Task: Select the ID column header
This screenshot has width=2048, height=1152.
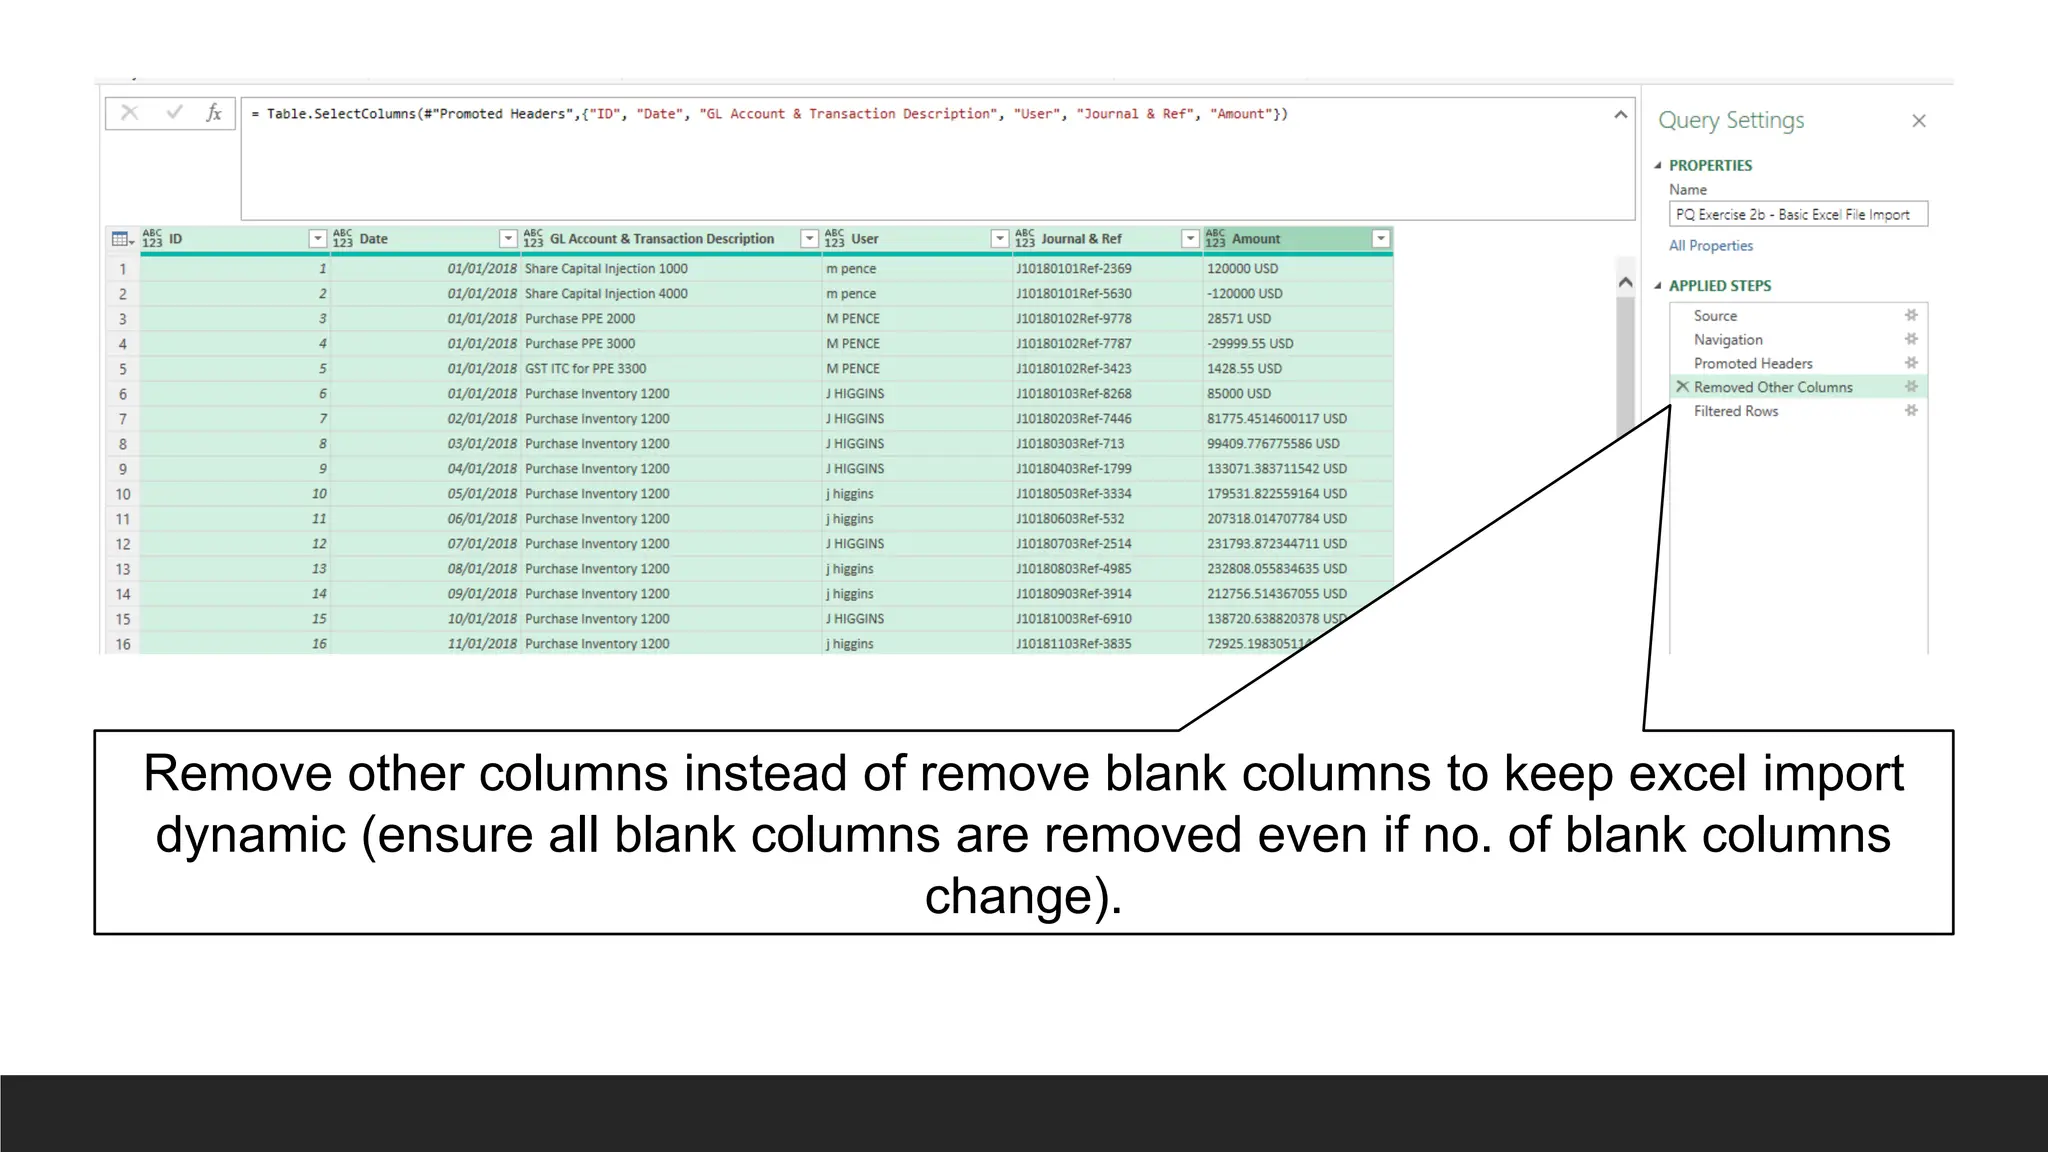Action: [x=234, y=239]
